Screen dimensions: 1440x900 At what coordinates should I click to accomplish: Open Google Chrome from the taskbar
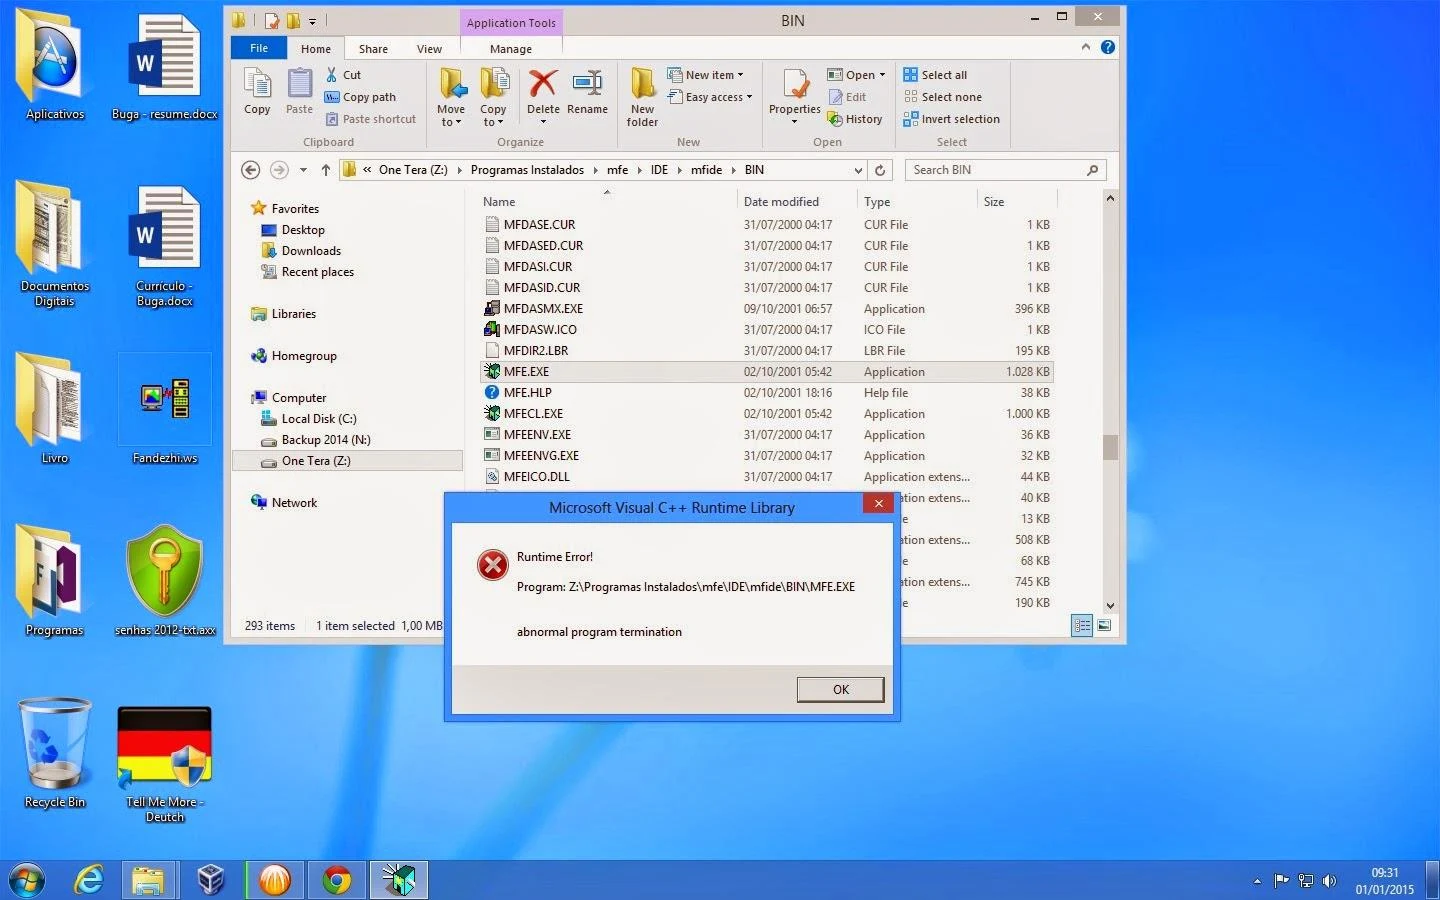coord(337,880)
